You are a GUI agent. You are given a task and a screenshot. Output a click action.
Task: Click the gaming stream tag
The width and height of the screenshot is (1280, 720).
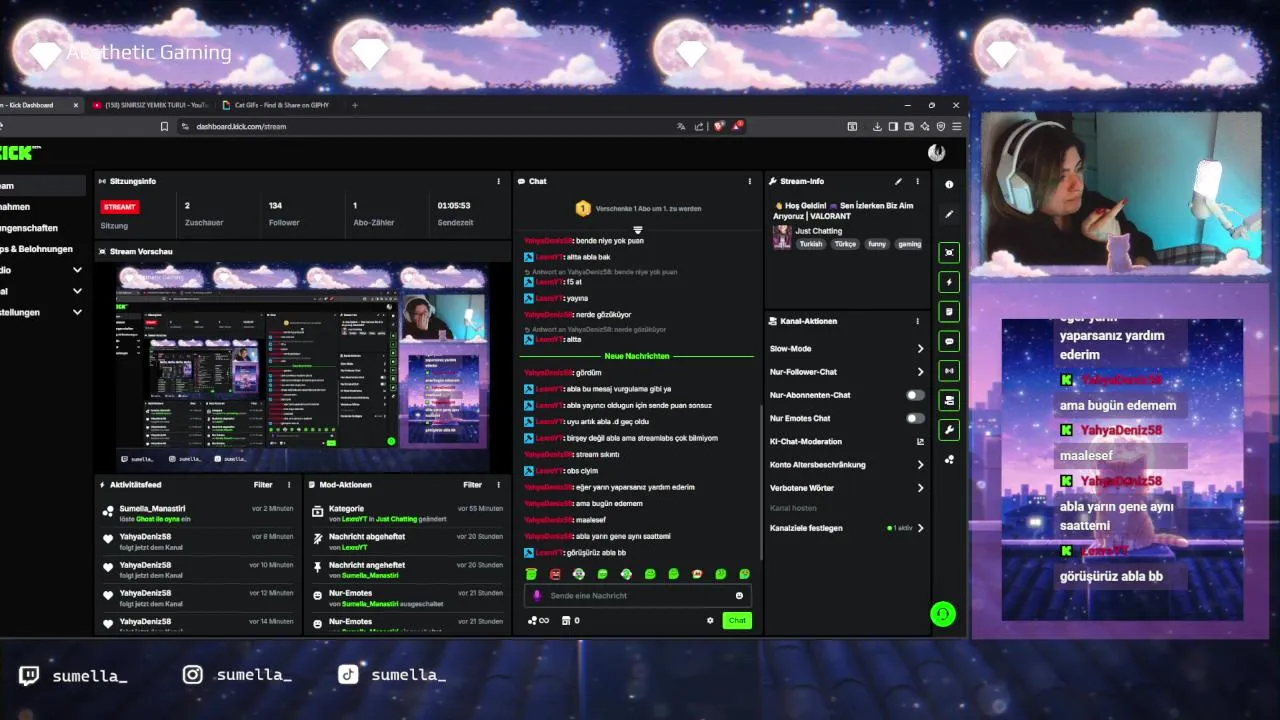pyautogui.click(x=909, y=244)
